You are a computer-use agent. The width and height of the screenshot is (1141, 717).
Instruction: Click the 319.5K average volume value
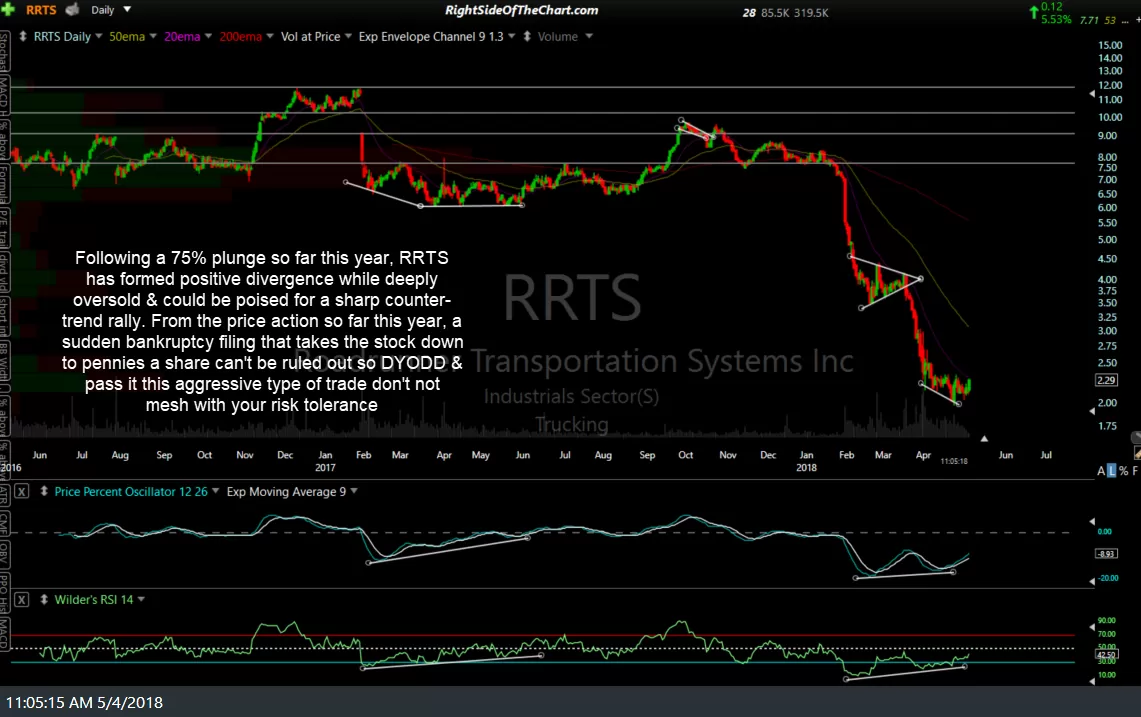click(811, 13)
